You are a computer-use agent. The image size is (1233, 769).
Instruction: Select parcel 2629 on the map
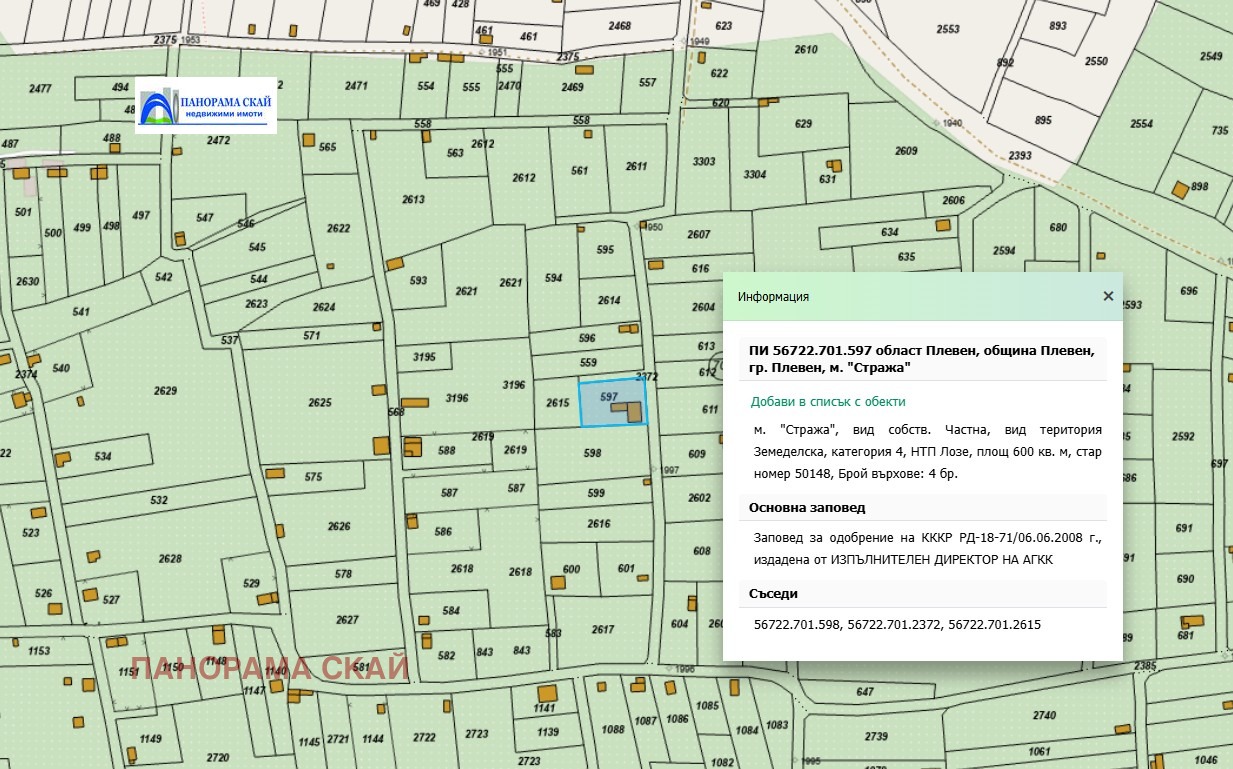point(165,390)
